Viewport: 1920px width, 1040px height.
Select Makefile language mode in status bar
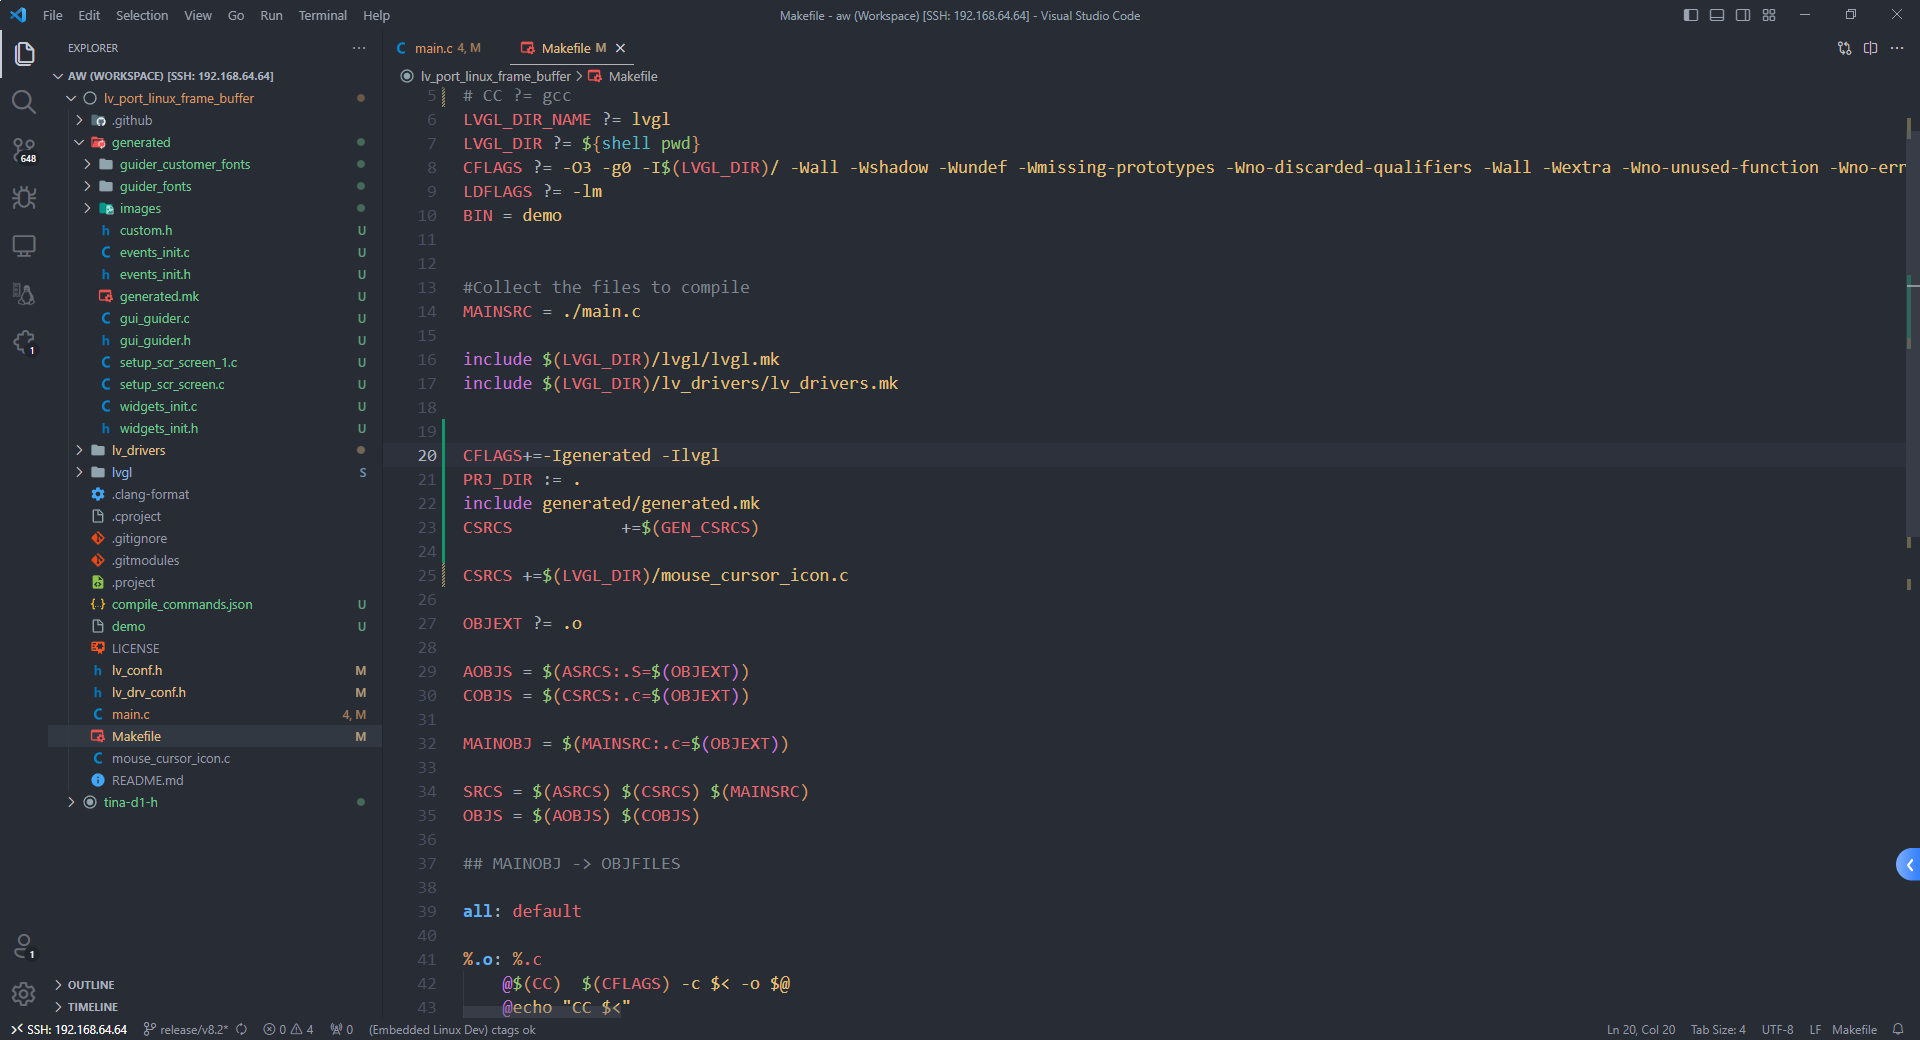(1854, 1029)
